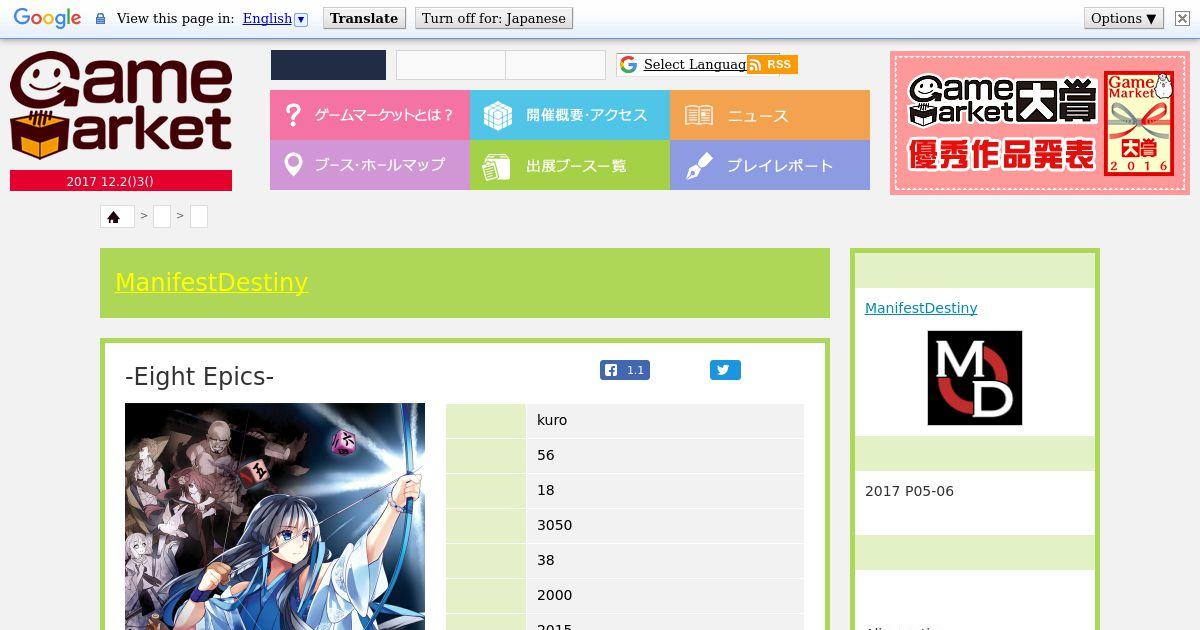Click the Translate button
This screenshot has width=1200, height=630.
coord(364,18)
